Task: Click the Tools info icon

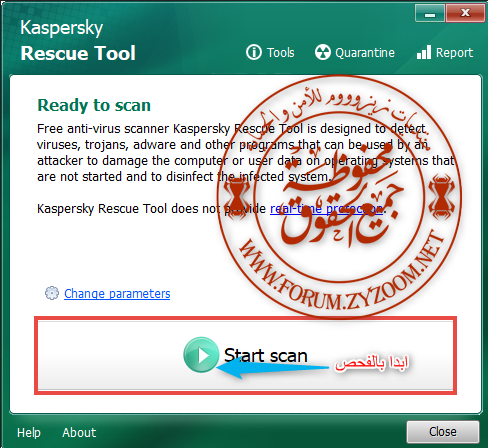Action: point(254,52)
